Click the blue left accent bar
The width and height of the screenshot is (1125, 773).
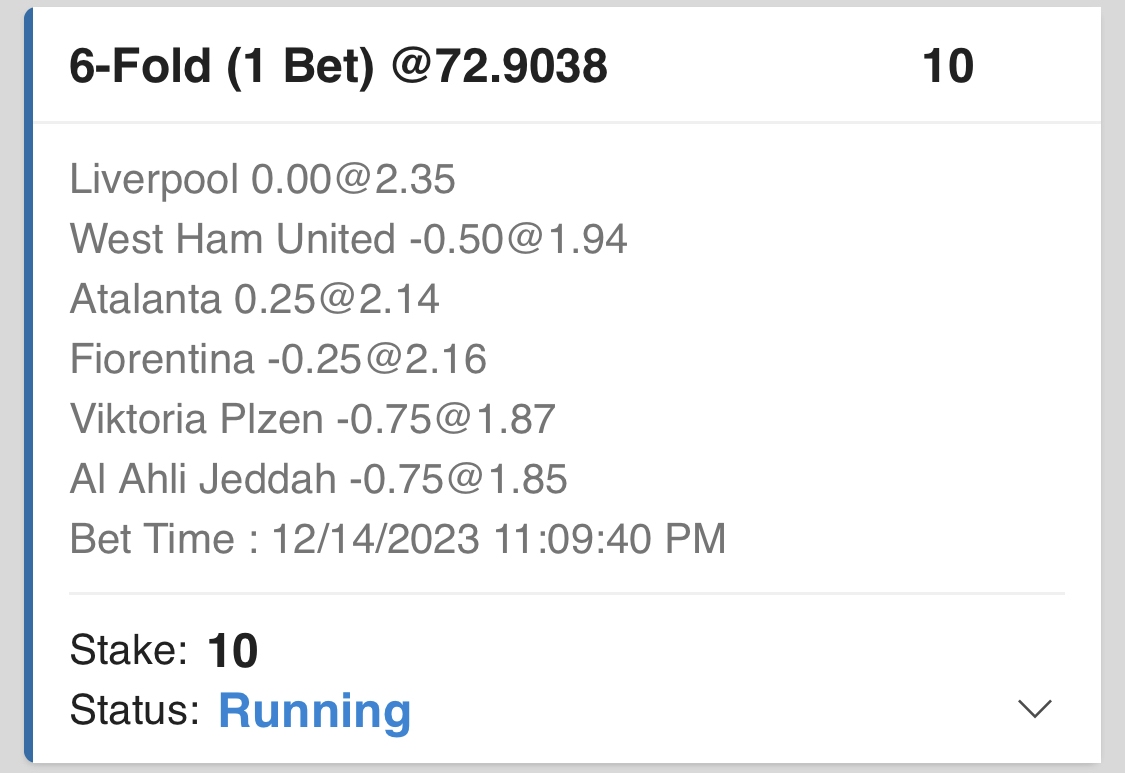(28, 386)
